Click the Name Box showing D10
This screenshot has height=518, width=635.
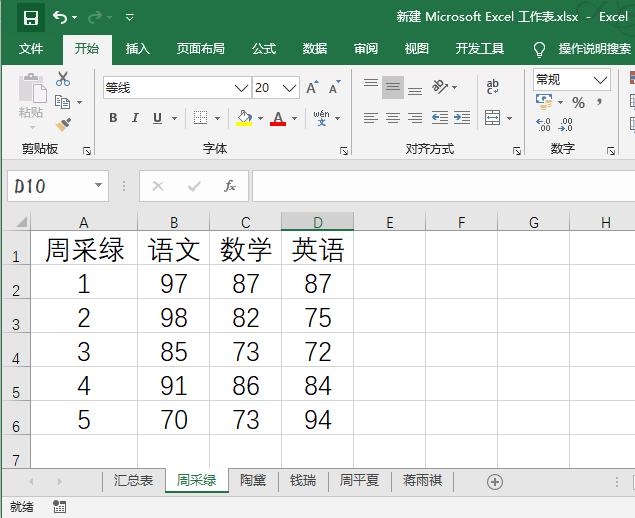(x=58, y=186)
